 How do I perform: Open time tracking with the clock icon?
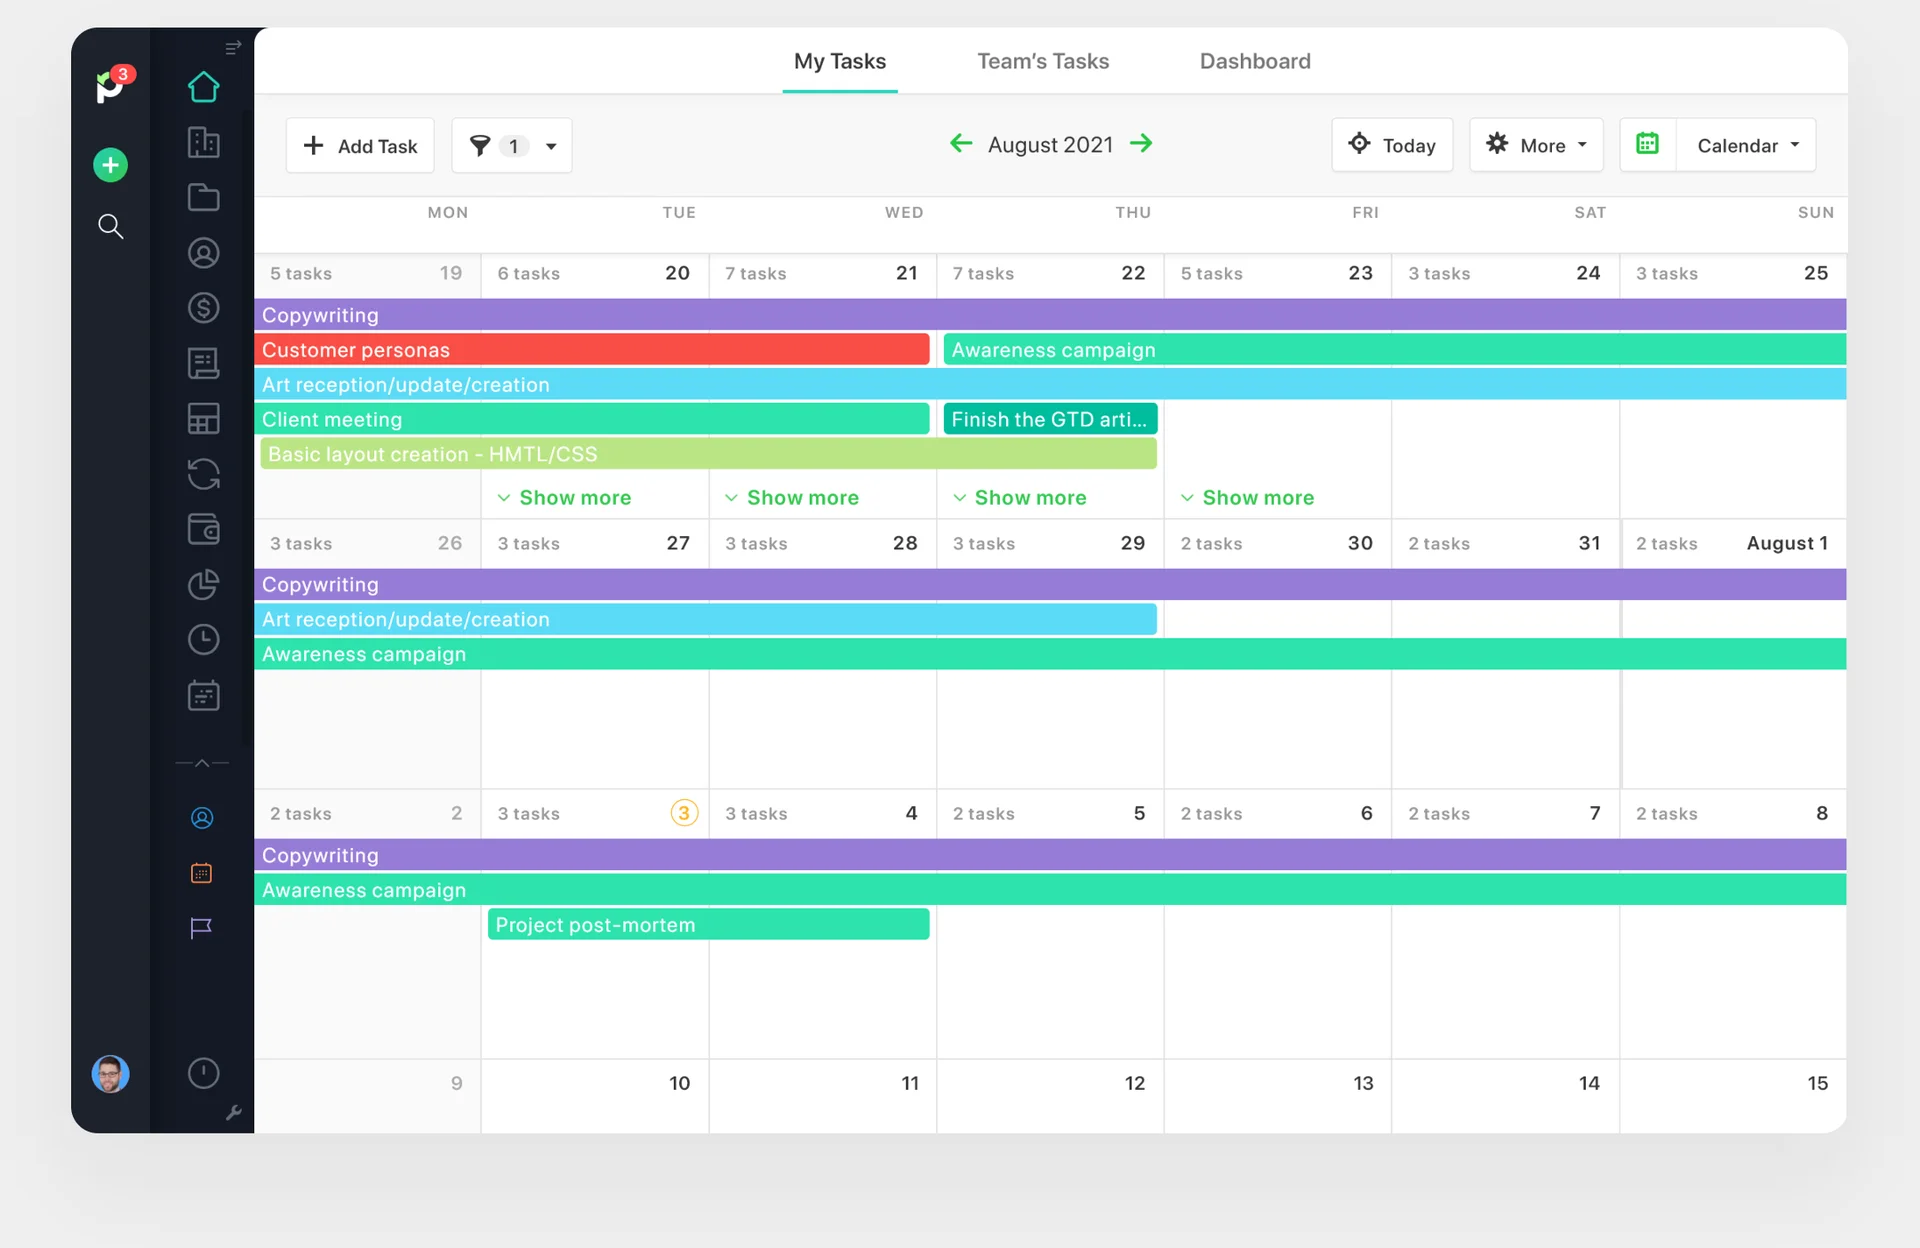pyautogui.click(x=204, y=640)
